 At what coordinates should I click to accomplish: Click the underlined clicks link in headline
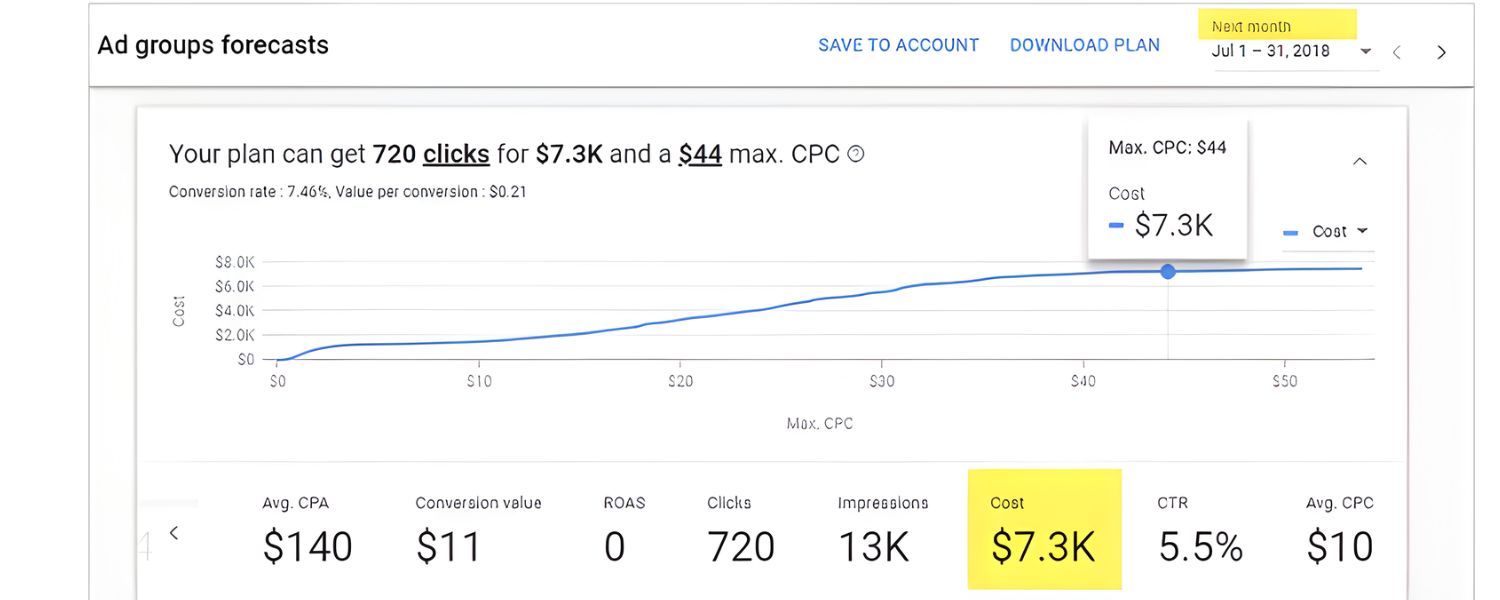[456, 154]
